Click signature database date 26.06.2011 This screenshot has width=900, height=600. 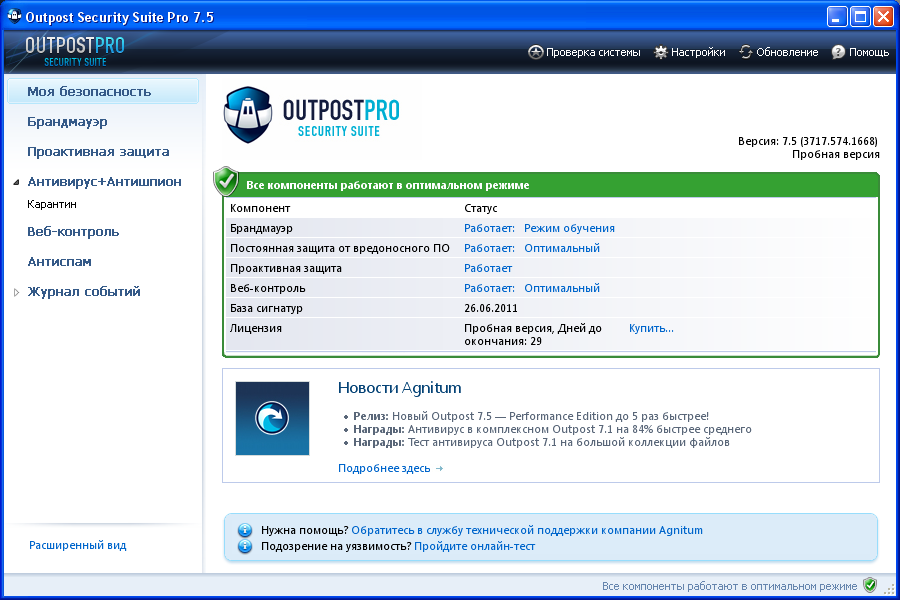click(x=491, y=308)
